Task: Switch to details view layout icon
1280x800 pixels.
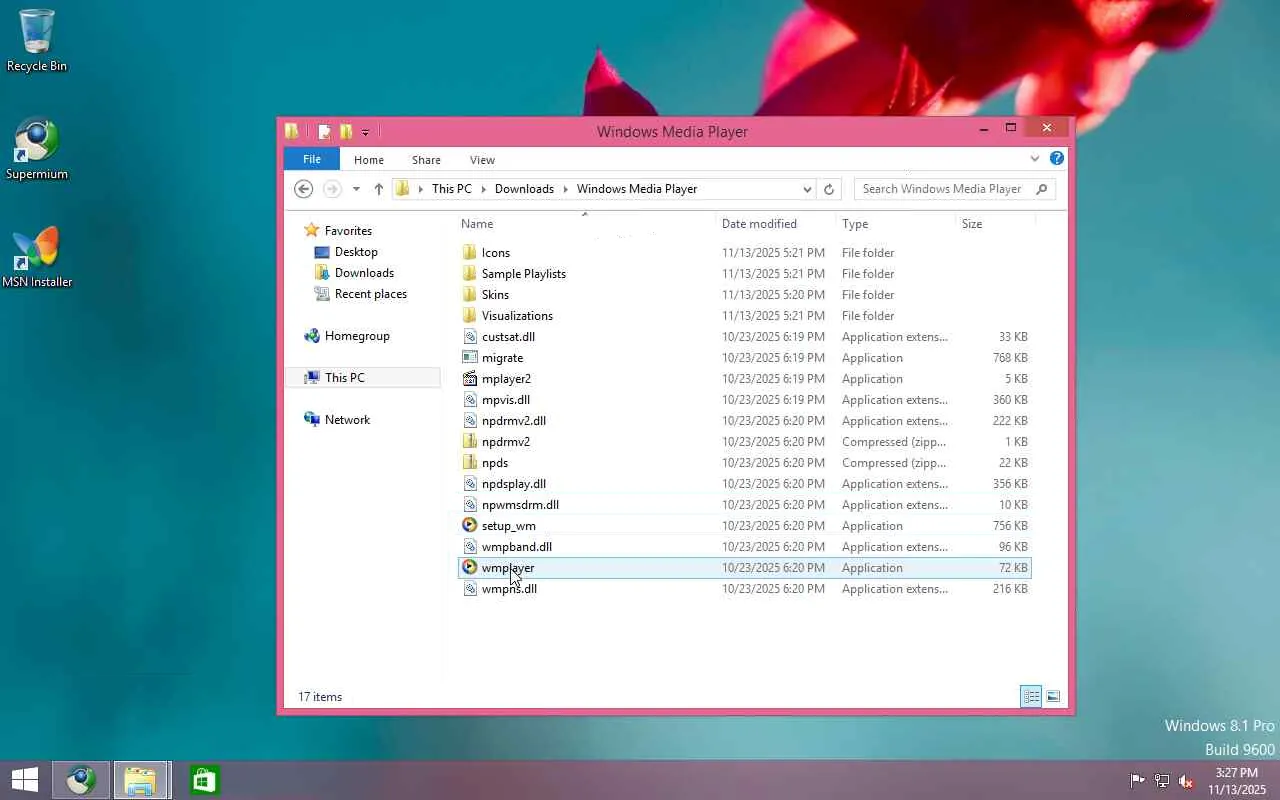Action: (1031, 696)
